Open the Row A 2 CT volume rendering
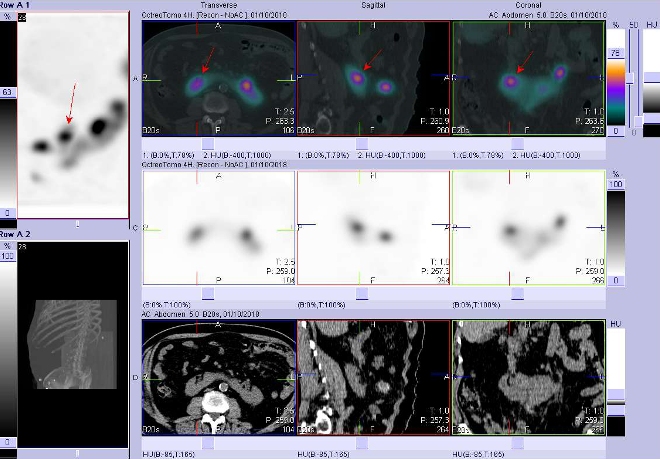 [74, 345]
